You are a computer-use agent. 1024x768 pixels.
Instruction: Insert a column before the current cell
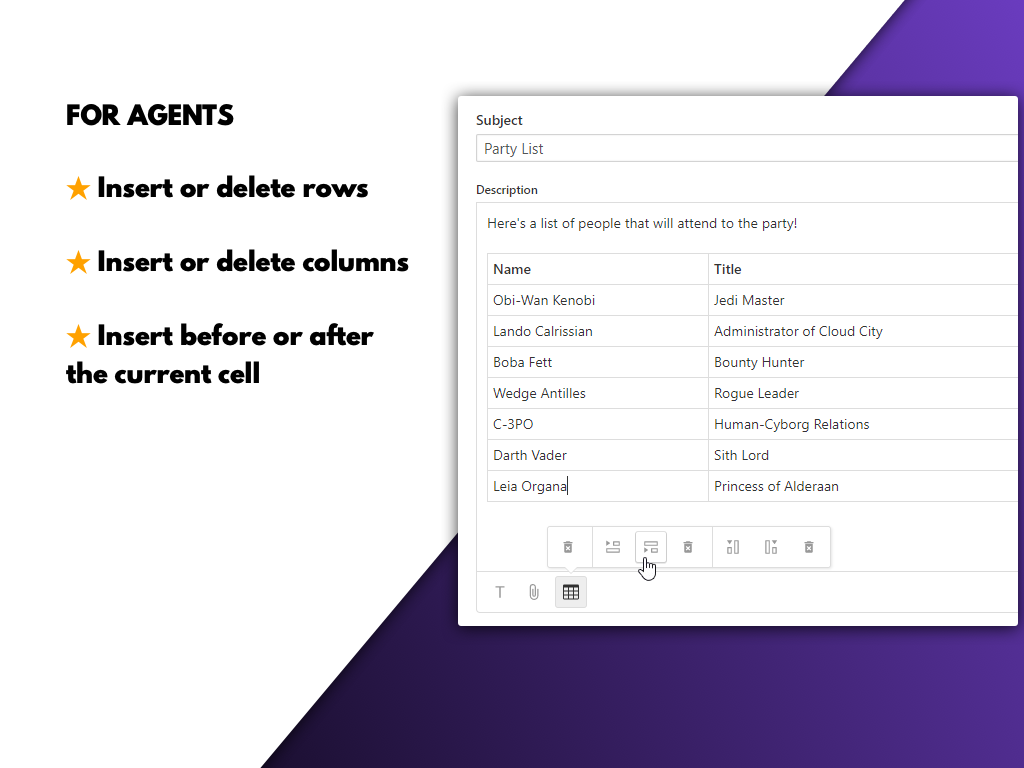click(x=733, y=547)
